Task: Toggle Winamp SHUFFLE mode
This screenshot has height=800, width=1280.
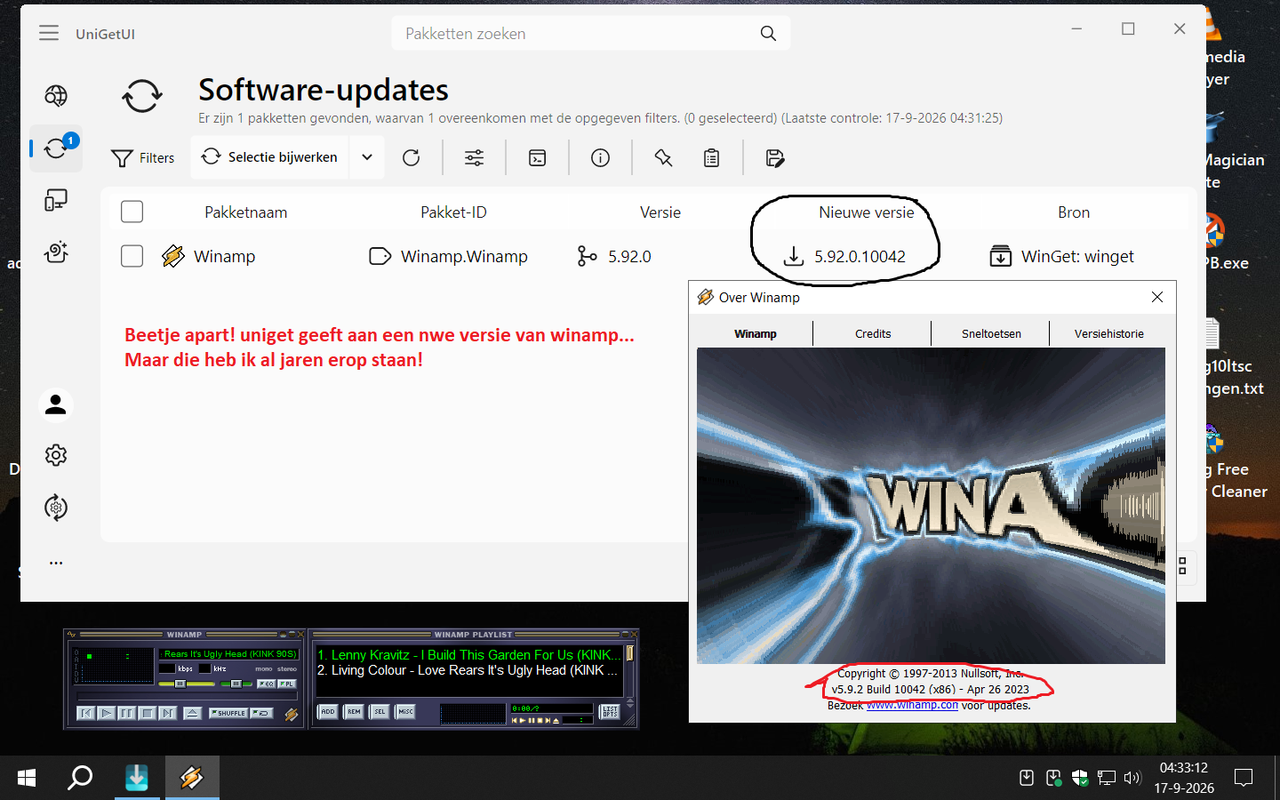Action: (228, 713)
